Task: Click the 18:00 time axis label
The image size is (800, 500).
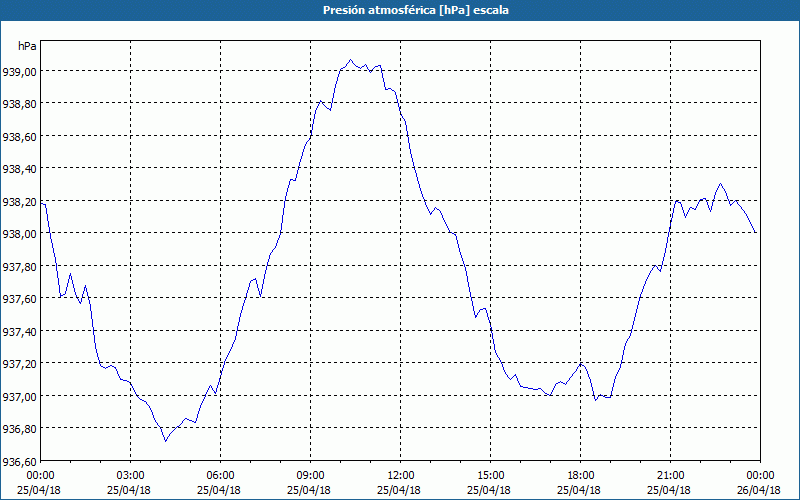Action: click(x=580, y=476)
